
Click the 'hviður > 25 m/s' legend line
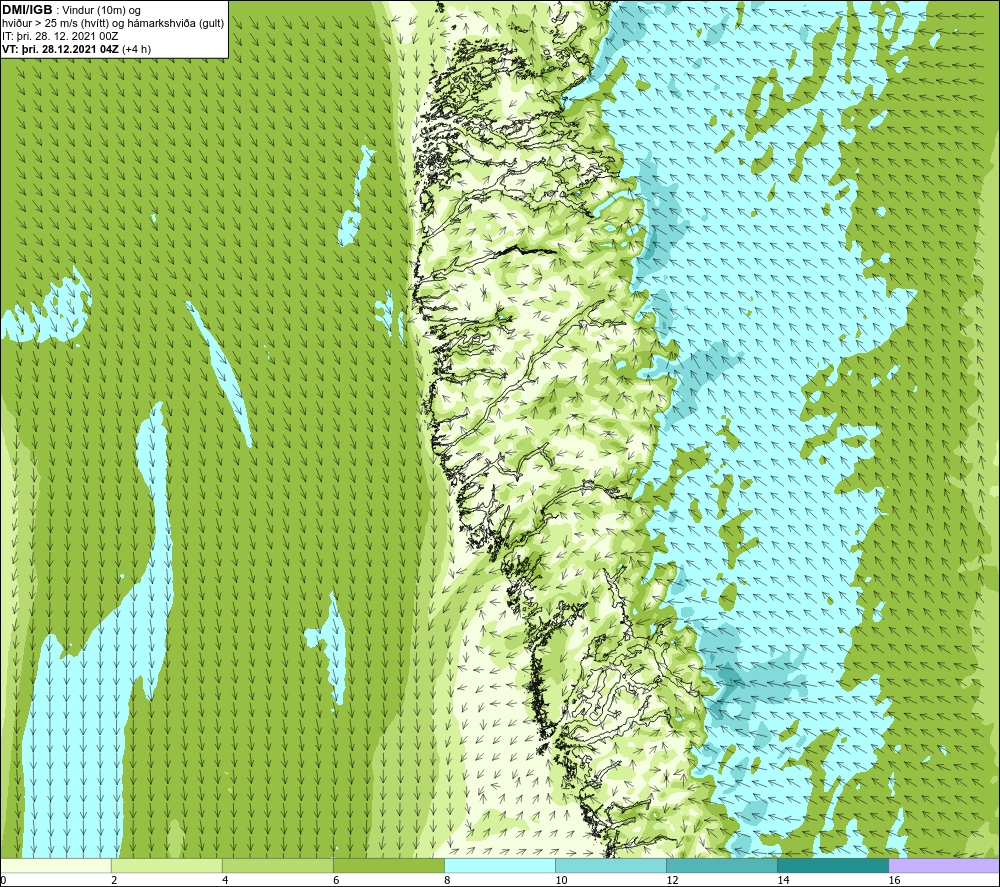pyautogui.click(x=113, y=24)
